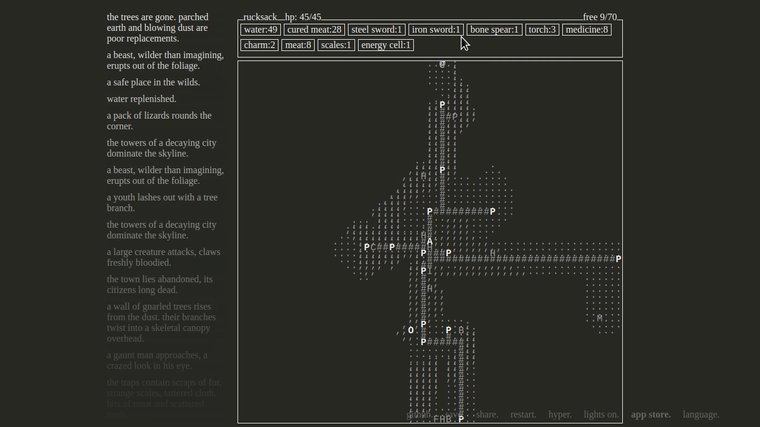Click the P outpost at far right road end
This screenshot has width=760, height=427.
click(x=618, y=259)
